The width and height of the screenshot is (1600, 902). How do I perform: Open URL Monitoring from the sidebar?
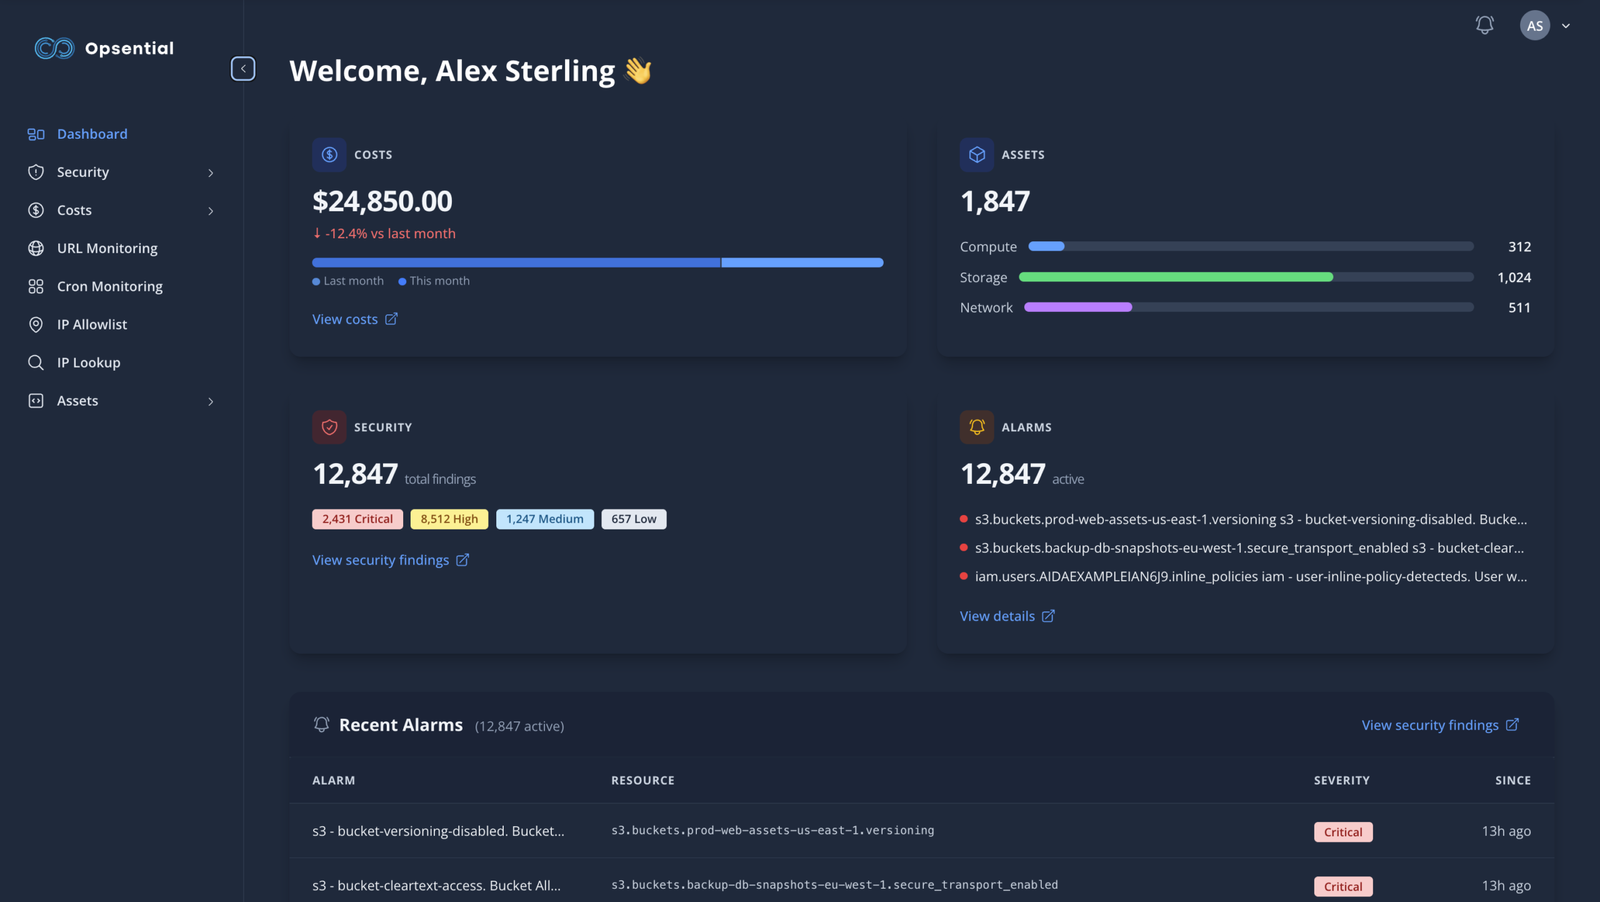click(x=107, y=248)
